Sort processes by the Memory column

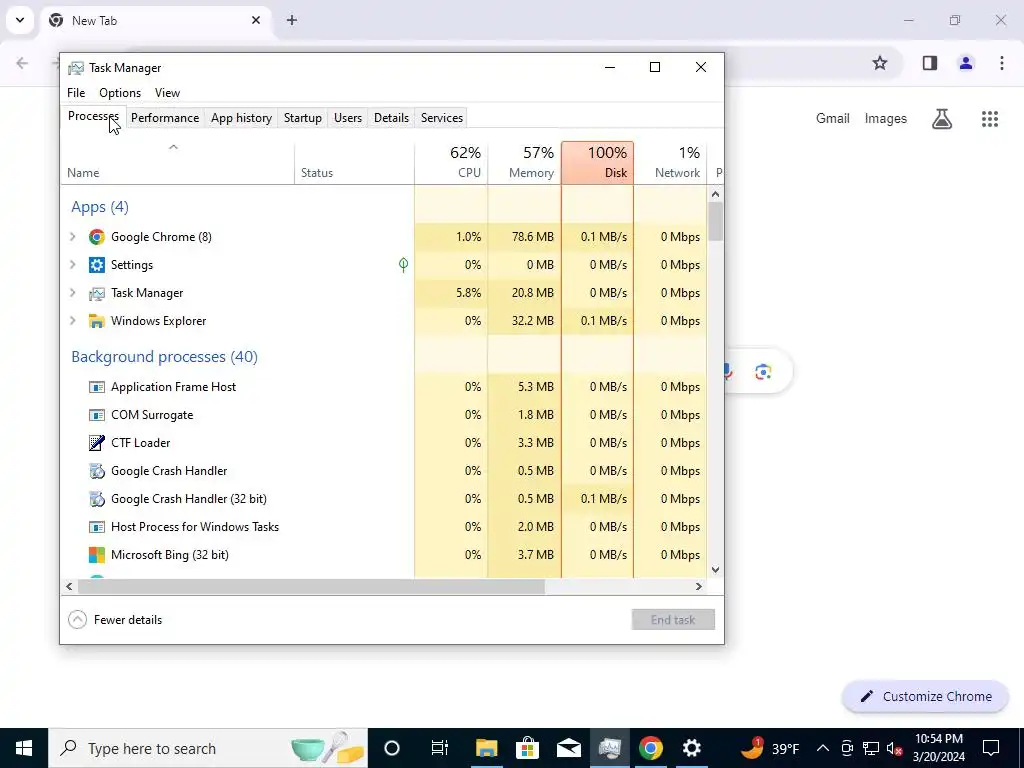point(524,163)
